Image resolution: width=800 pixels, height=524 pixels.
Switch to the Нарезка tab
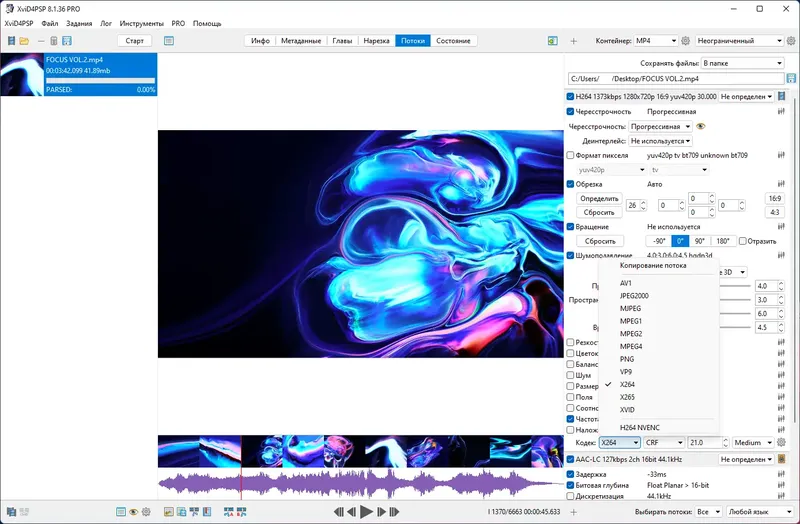(377, 41)
